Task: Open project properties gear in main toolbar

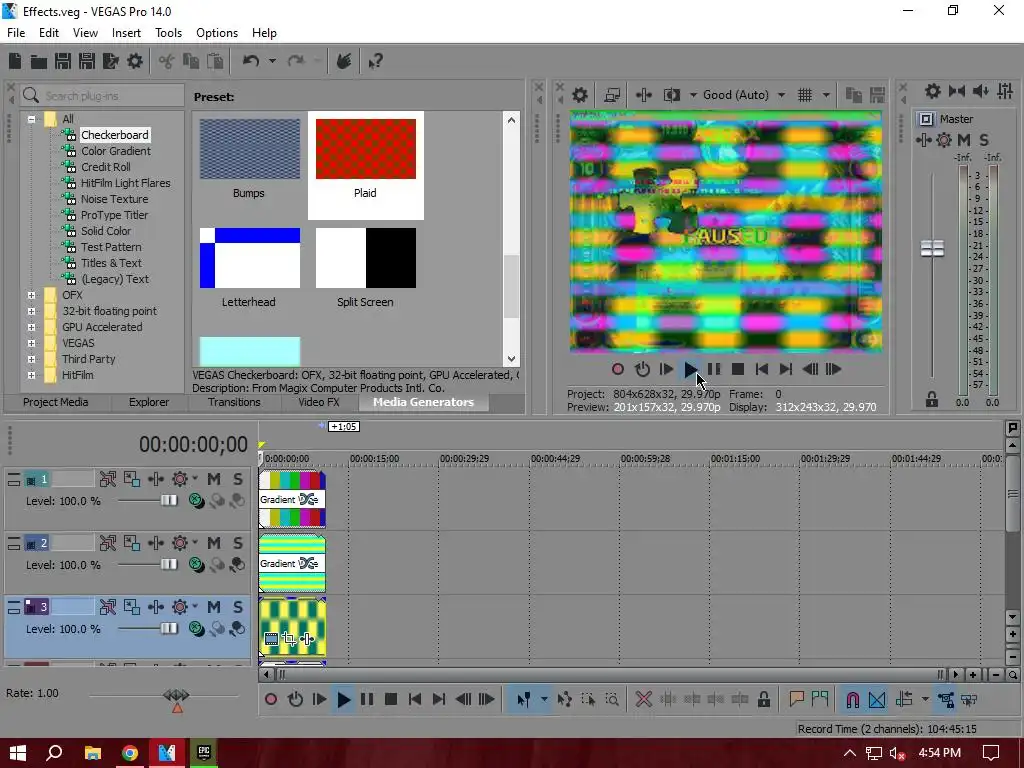Action: (135, 61)
